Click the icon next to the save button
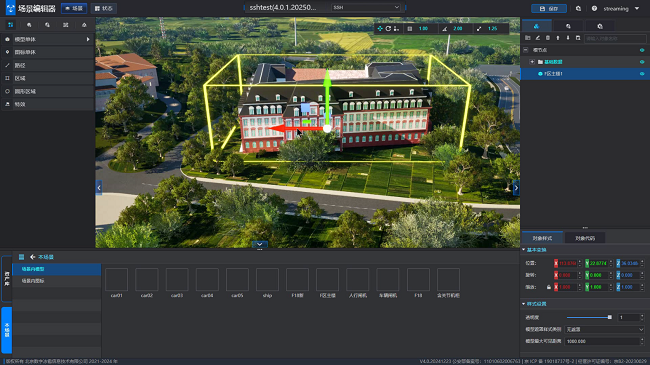Screen dimensions: 650x365 coord(578,8)
